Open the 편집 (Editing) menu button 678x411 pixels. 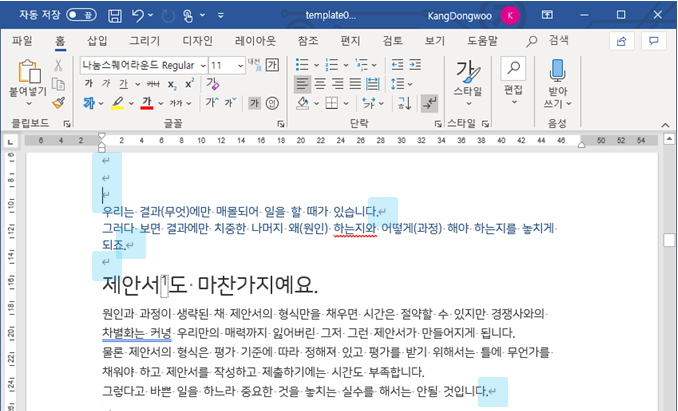point(513,82)
